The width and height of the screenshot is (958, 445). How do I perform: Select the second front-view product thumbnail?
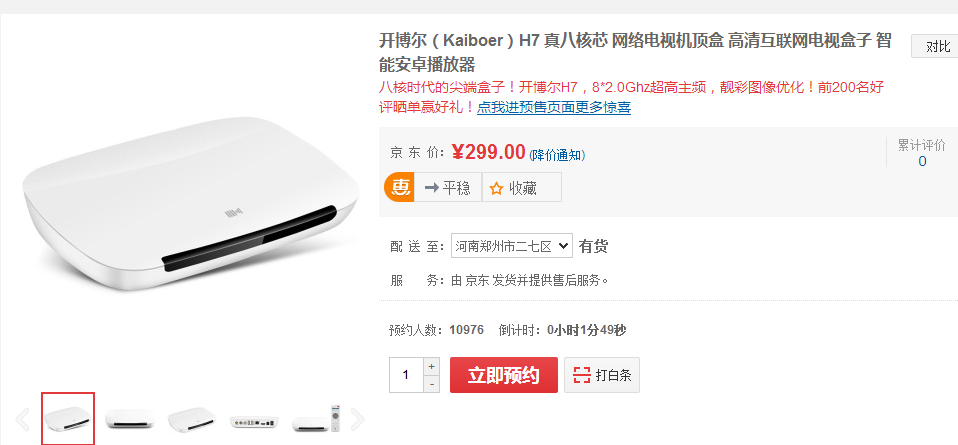[x=130, y=419]
